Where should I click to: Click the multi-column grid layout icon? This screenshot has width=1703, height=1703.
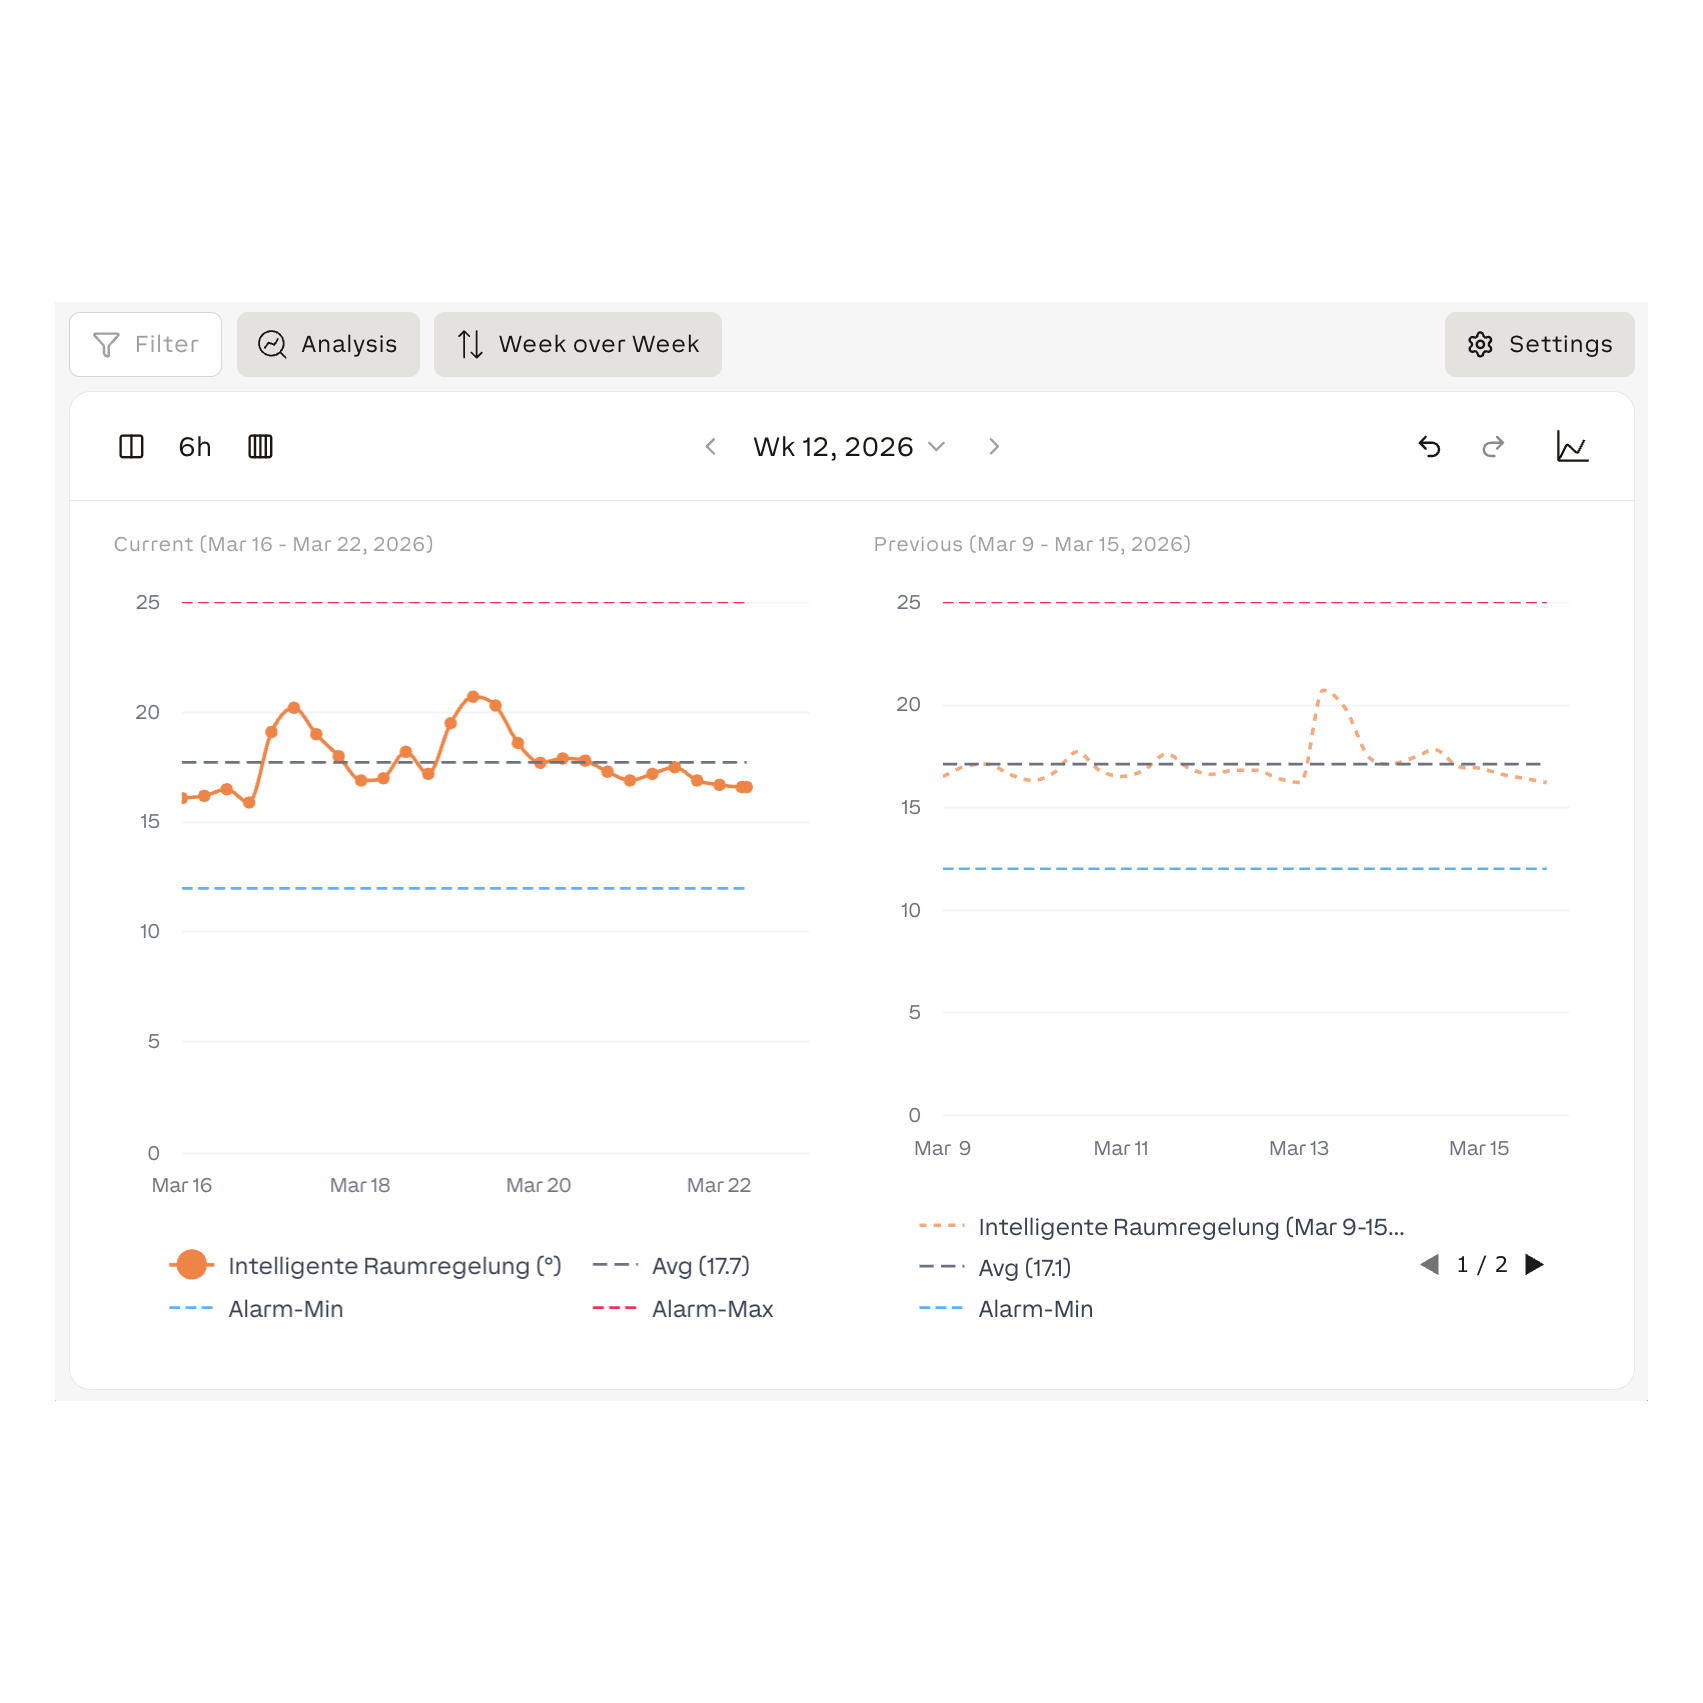click(x=260, y=447)
